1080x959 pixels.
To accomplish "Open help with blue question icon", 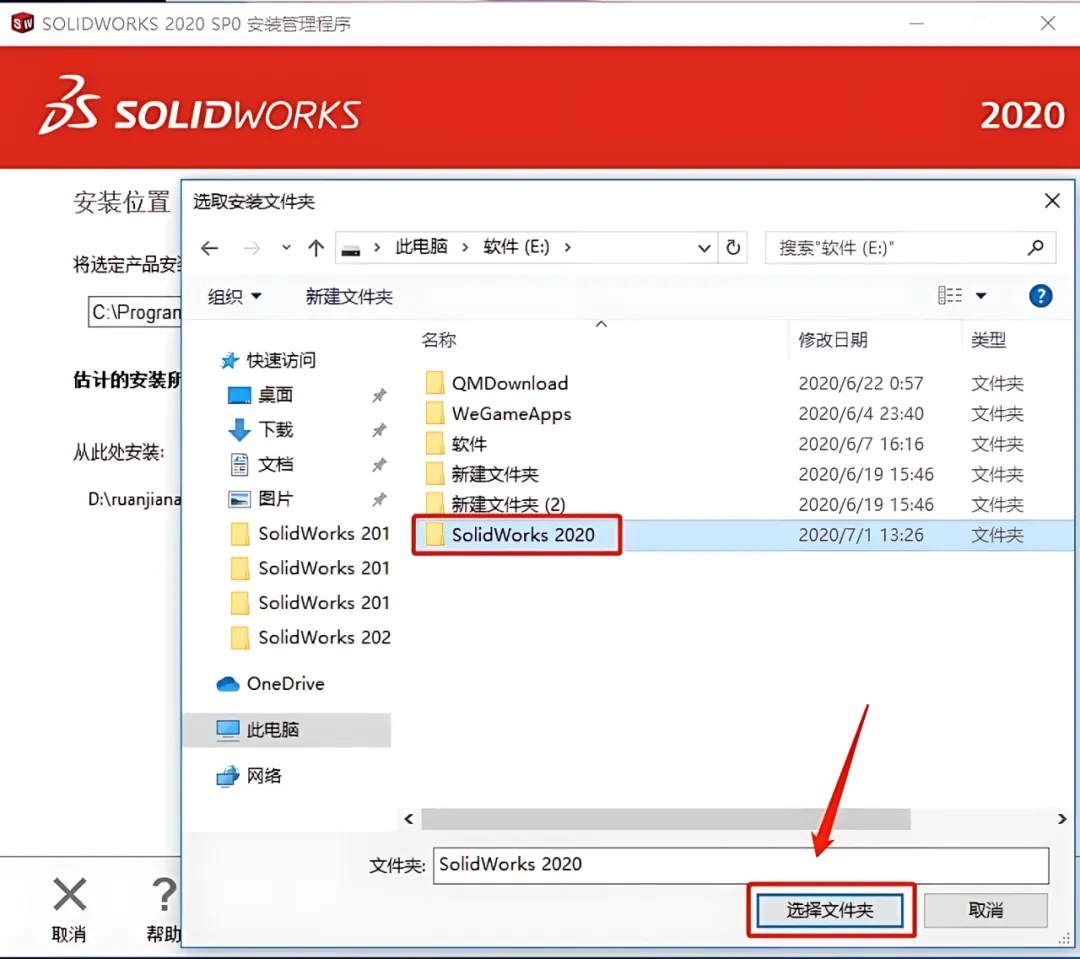I will (1040, 296).
